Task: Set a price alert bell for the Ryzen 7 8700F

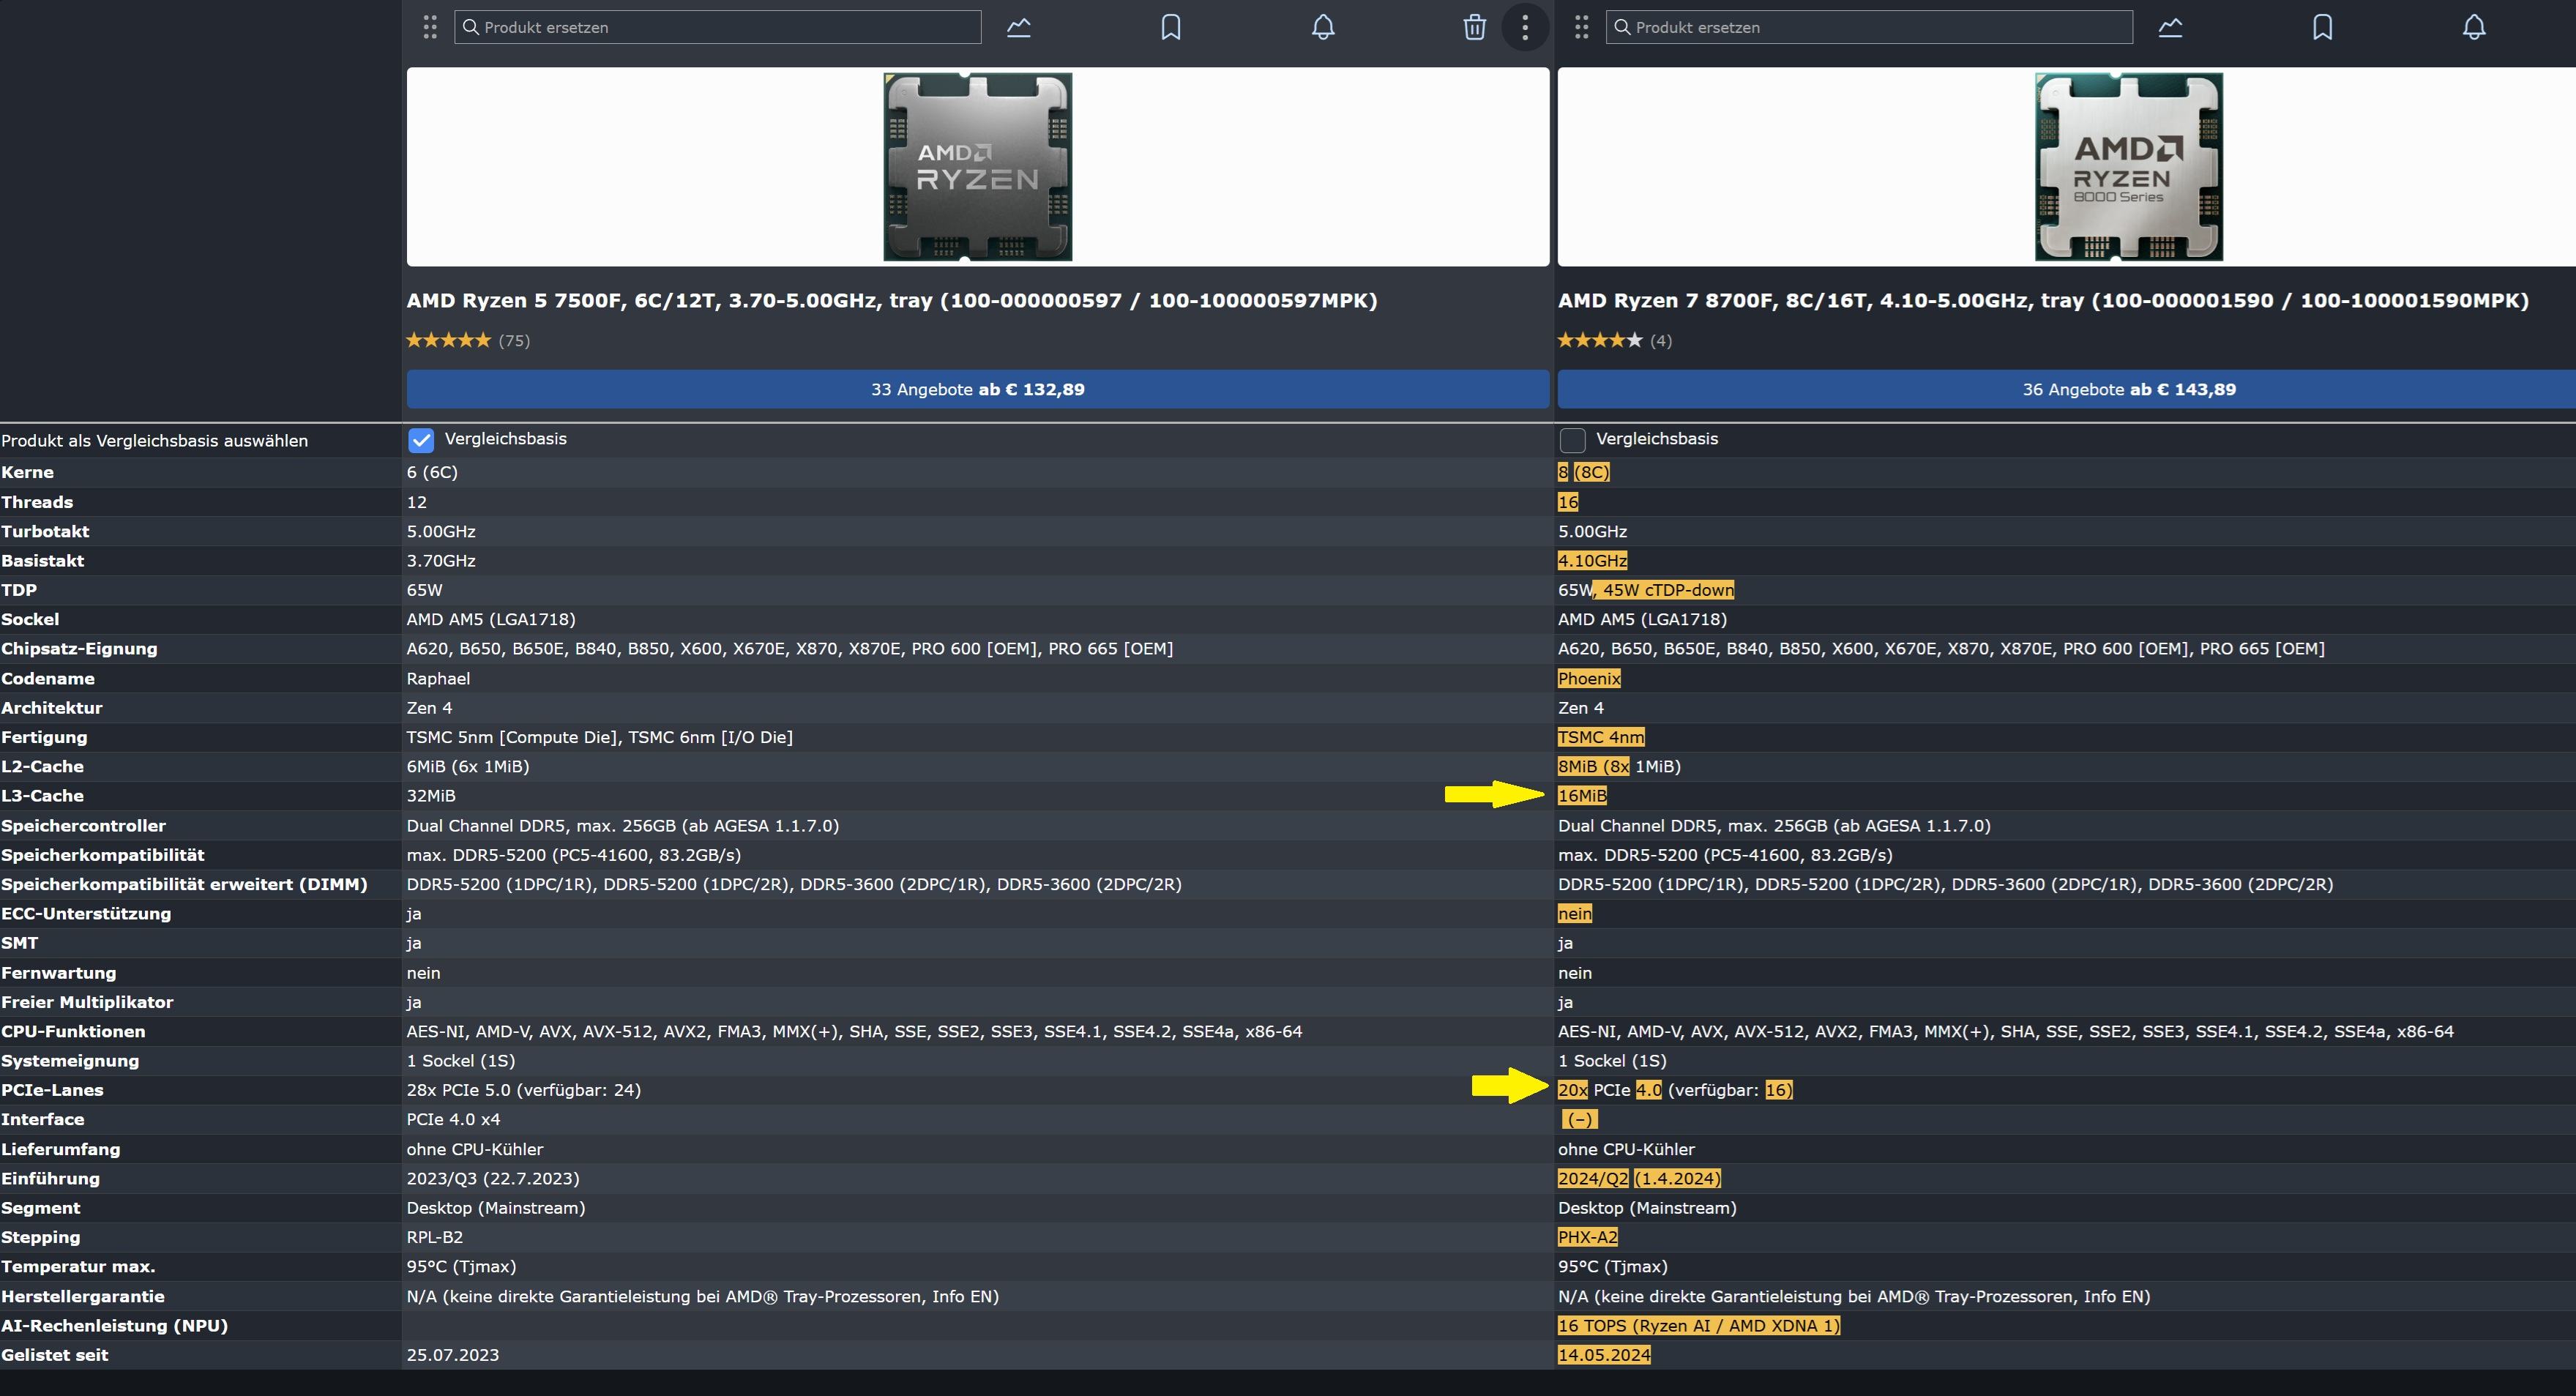Action: point(2473,27)
